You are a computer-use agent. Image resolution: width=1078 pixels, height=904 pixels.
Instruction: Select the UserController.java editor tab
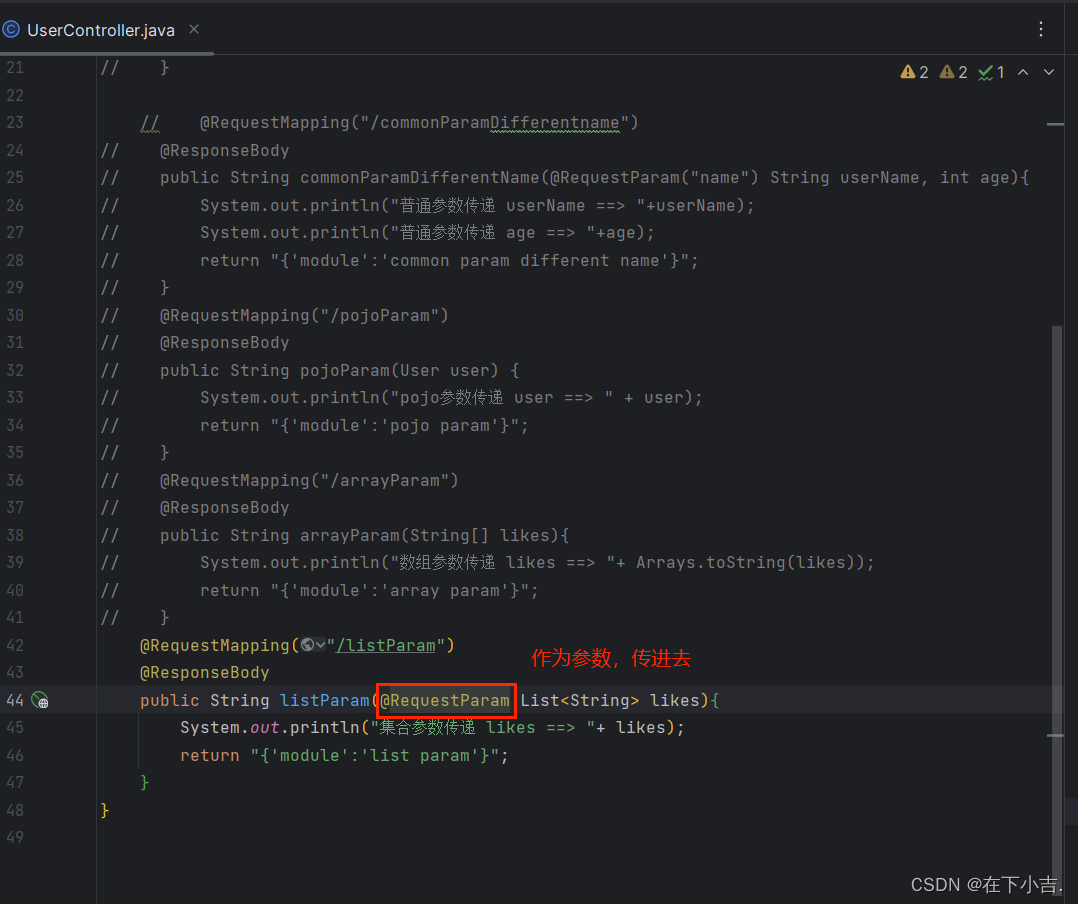(x=100, y=30)
